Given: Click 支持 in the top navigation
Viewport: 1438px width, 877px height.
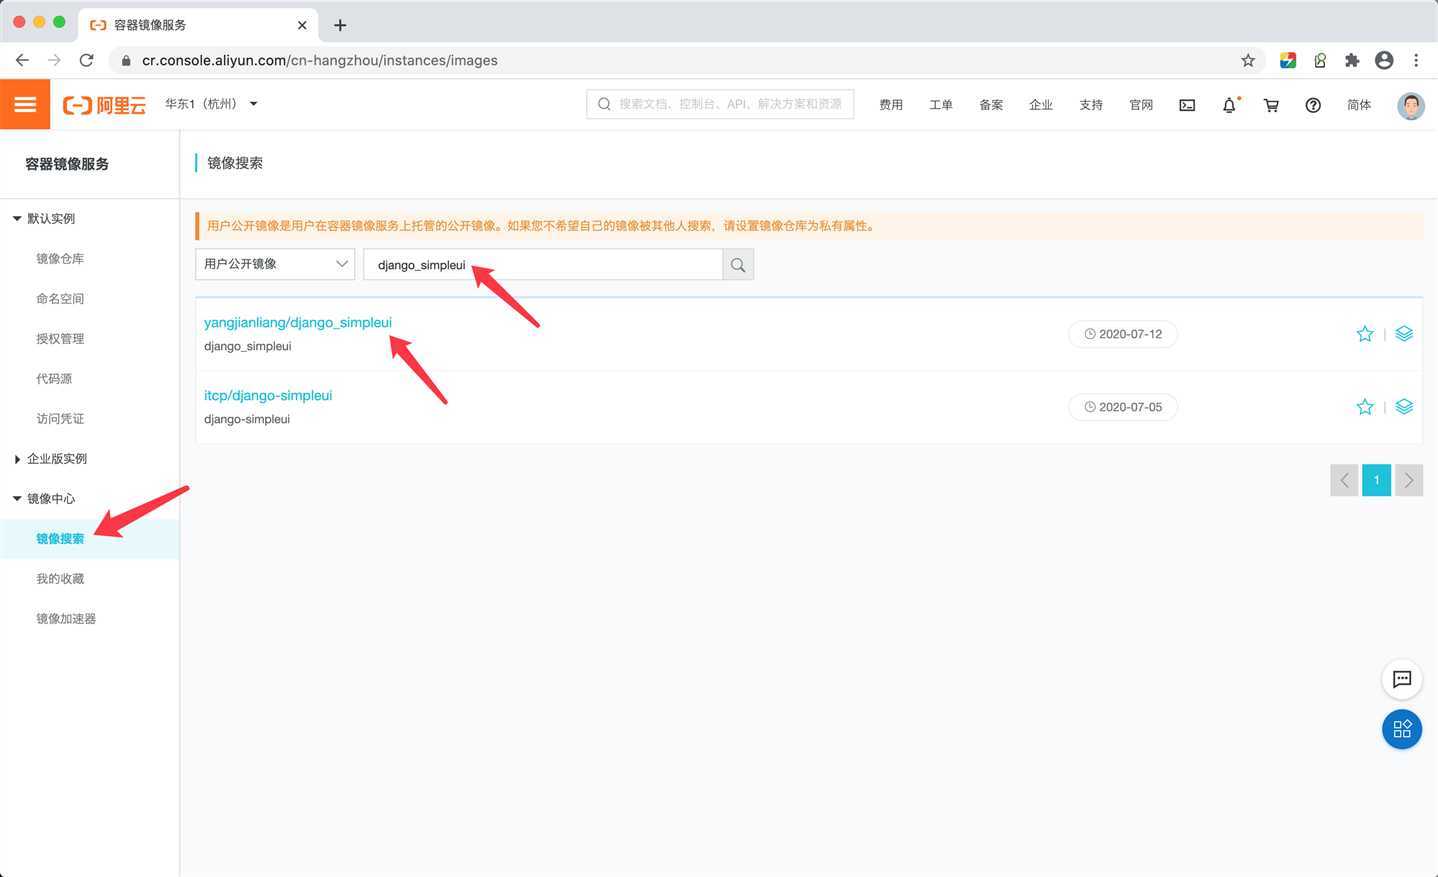Looking at the screenshot, I should [1091, 105].
